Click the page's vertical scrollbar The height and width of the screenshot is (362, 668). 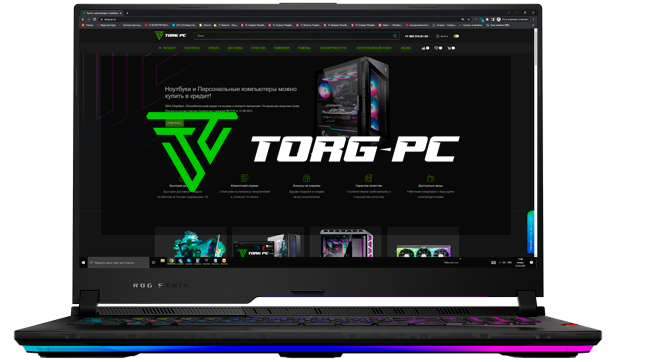(x=536, y=141)
